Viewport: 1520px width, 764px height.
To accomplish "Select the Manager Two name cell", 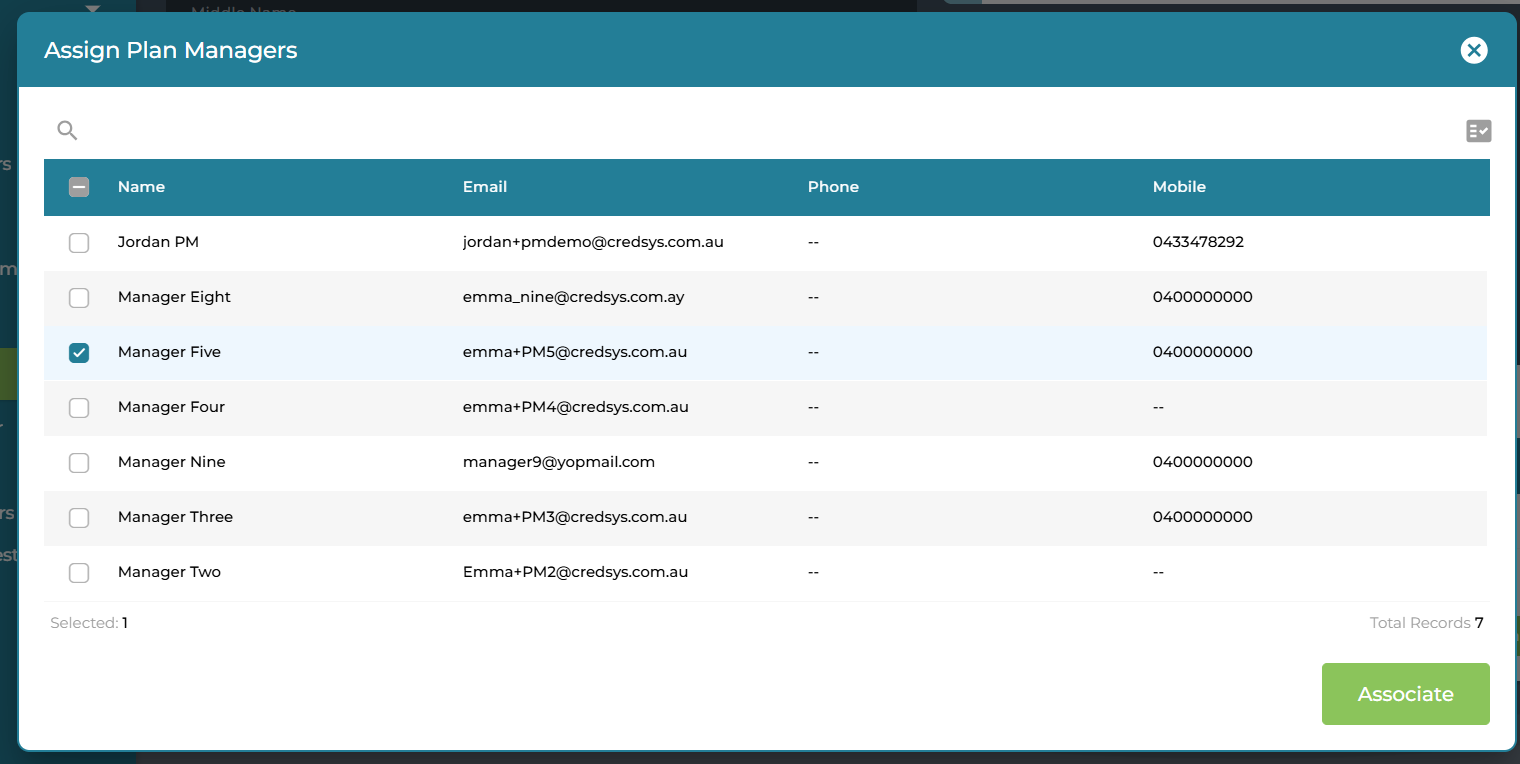I will (x=169, y=572).
